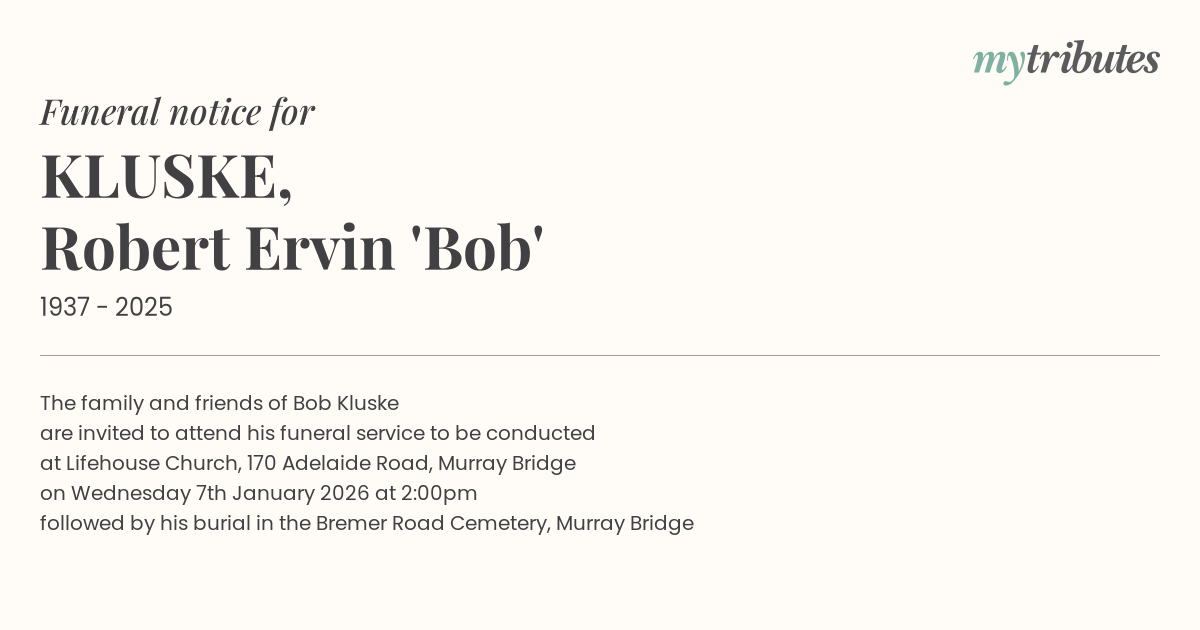Click the "Funeral notice for" italic heading

point(177,112)
